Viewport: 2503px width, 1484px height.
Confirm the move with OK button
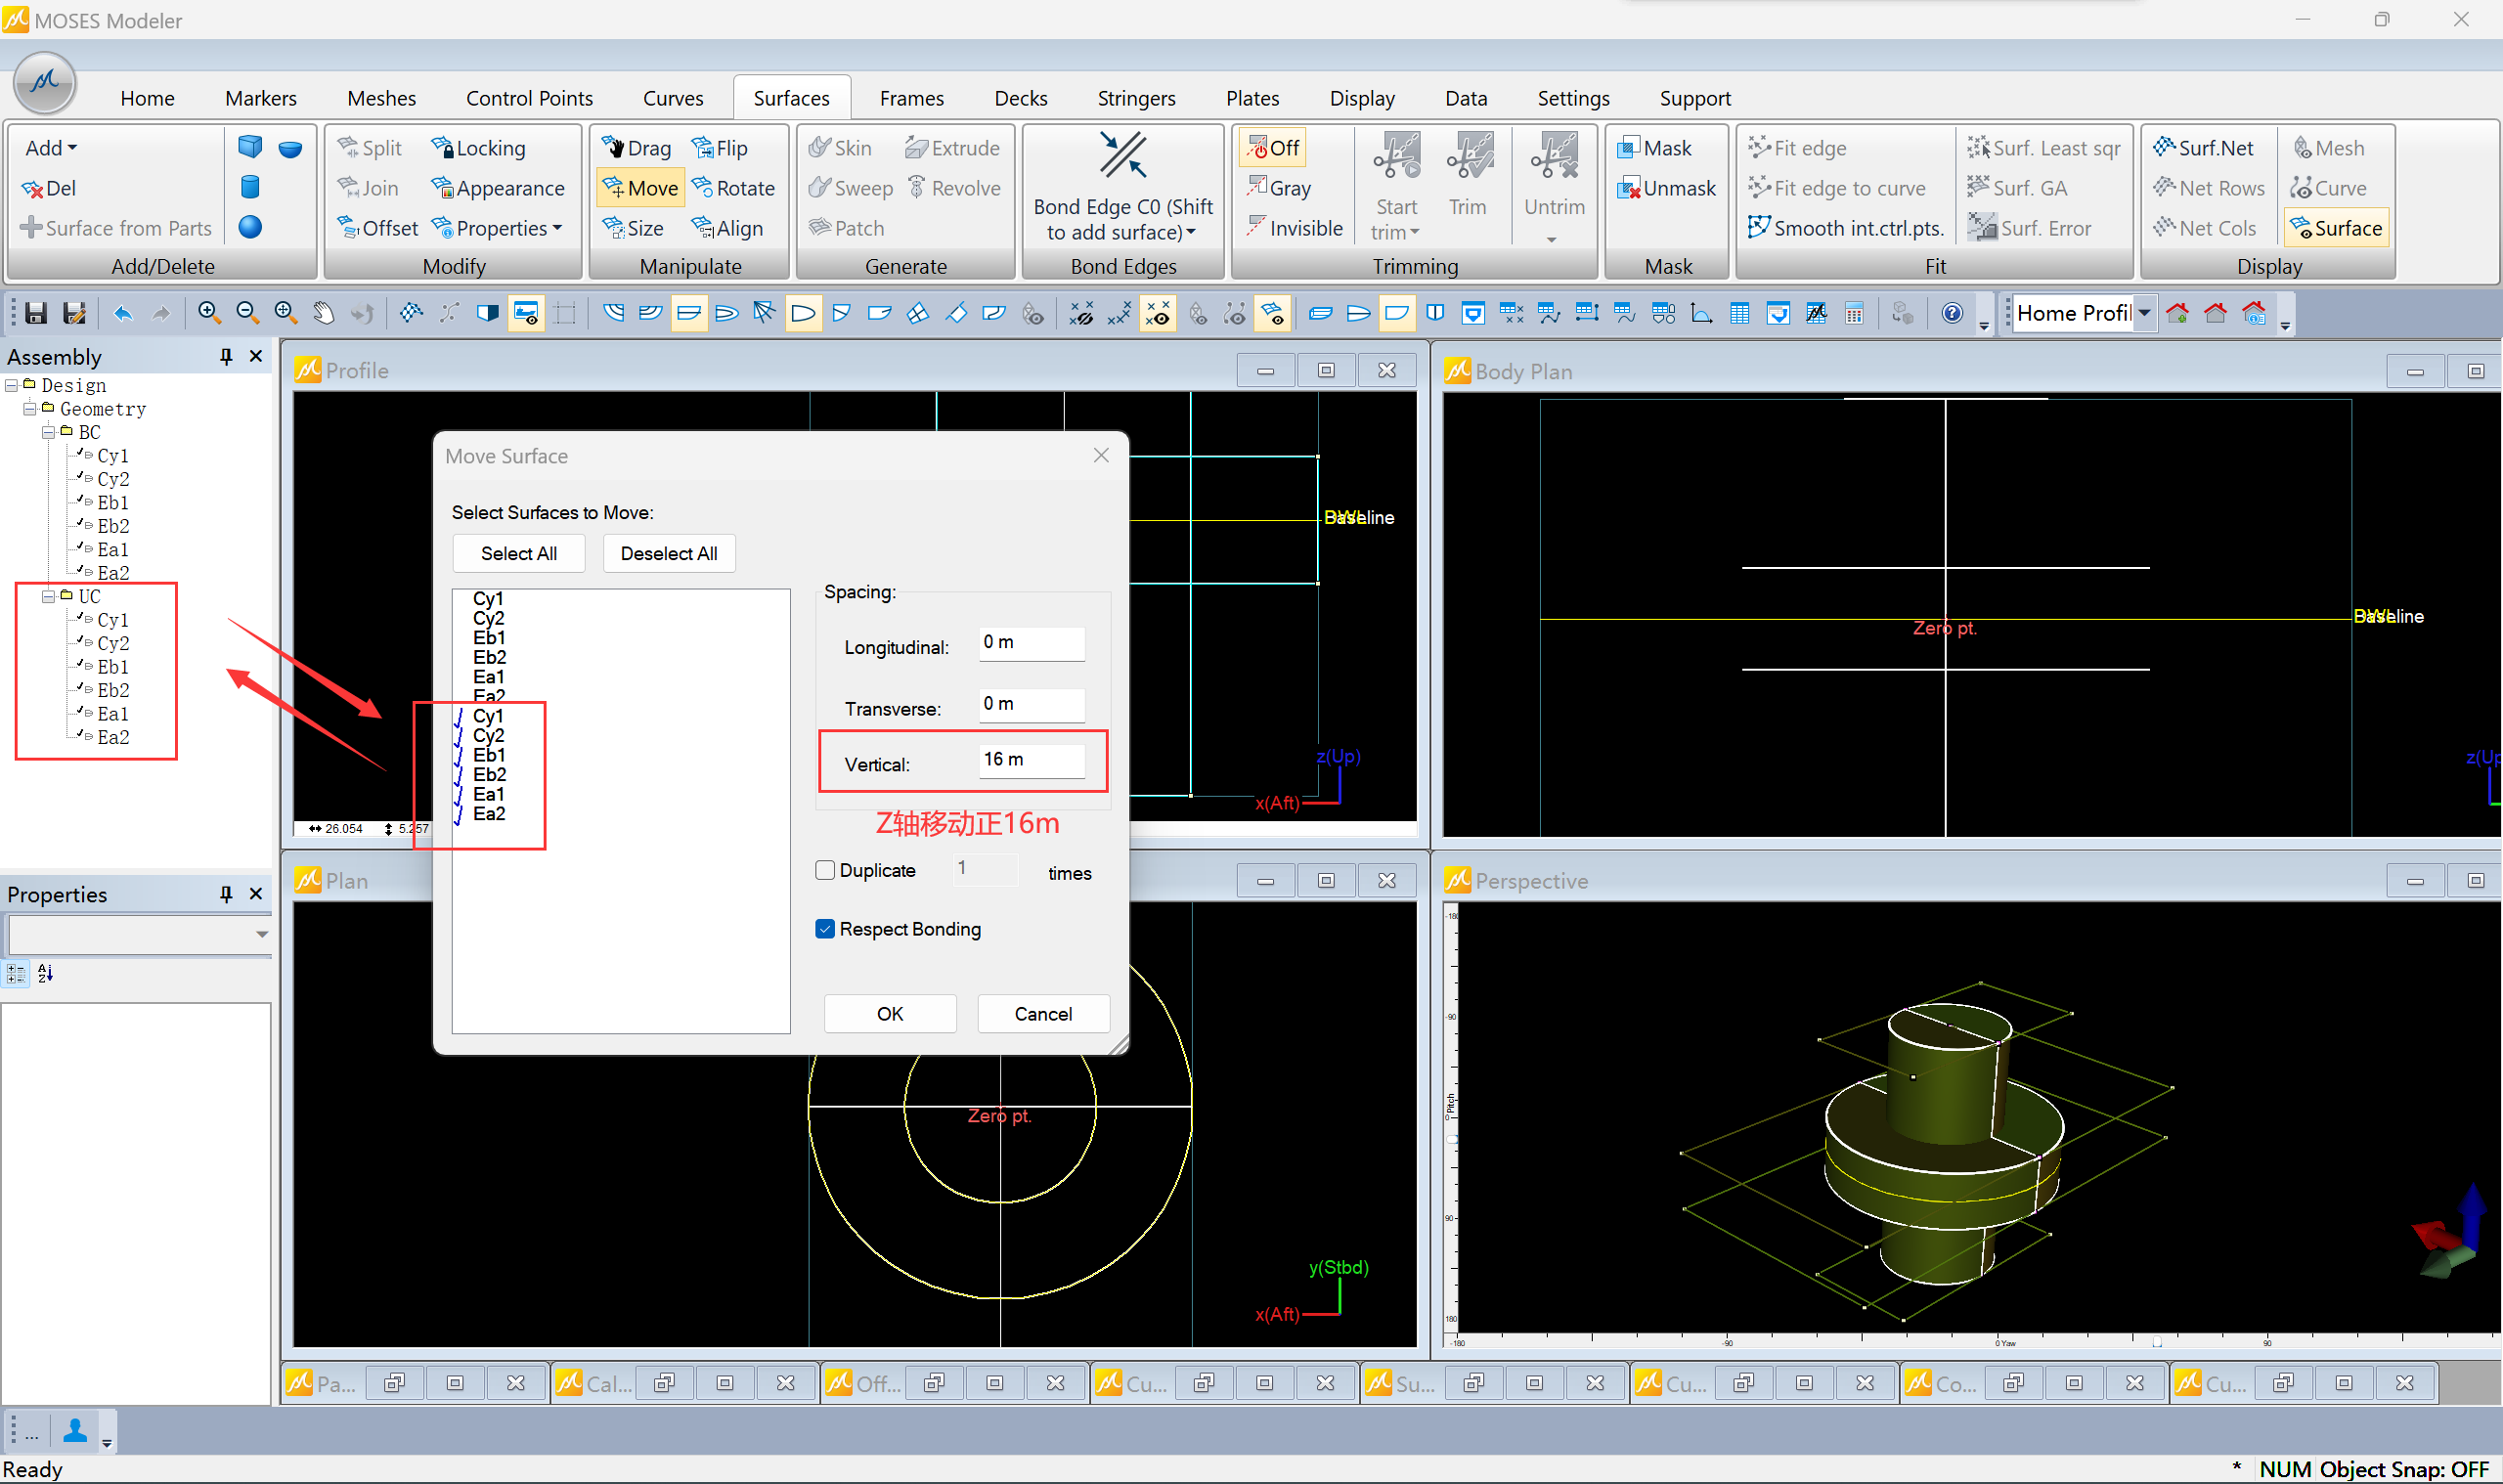tap(889, 1014)
